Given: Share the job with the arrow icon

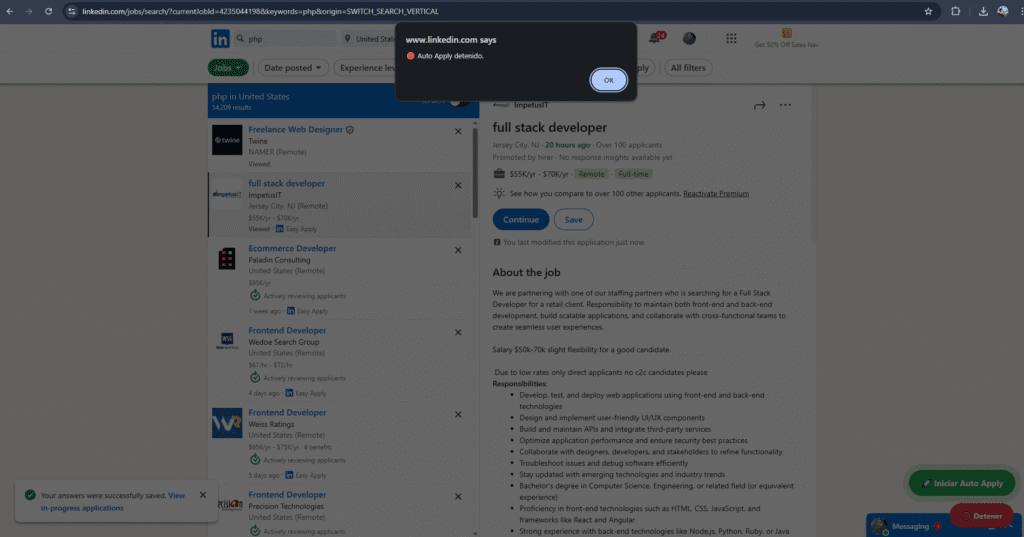Looking at the screenshot, I should (x=759, y=105).
